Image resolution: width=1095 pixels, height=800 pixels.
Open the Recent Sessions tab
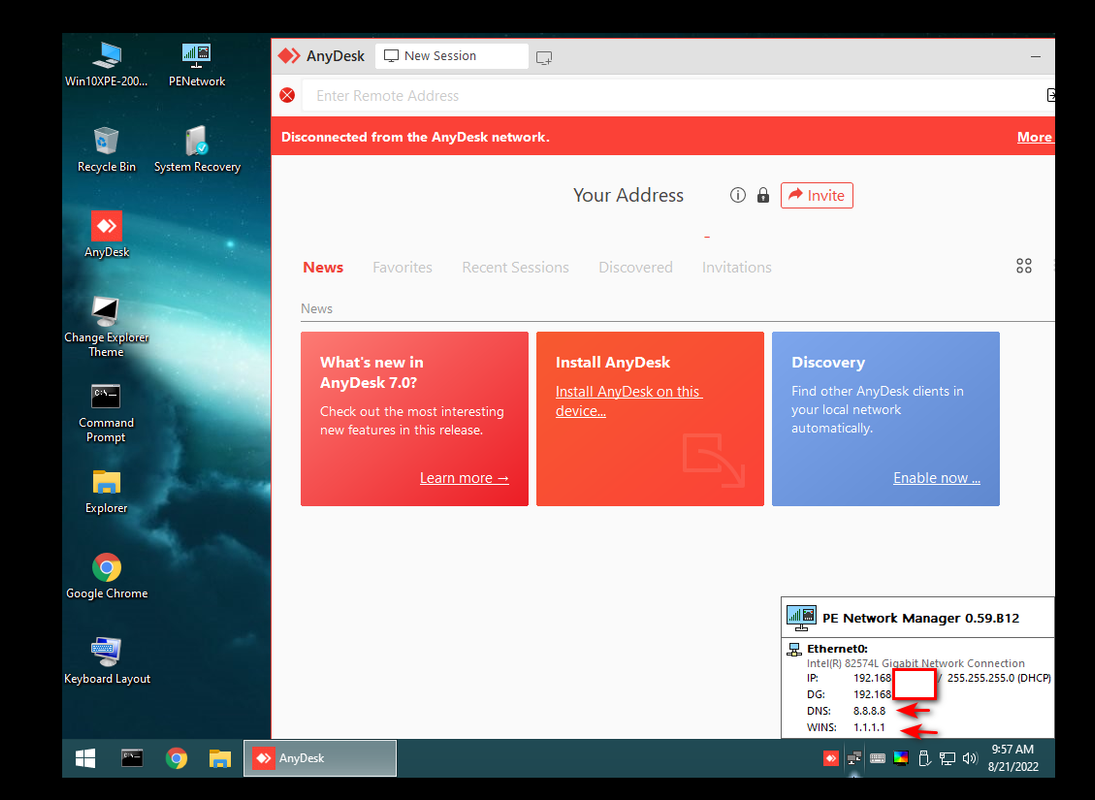coord(515,267)
